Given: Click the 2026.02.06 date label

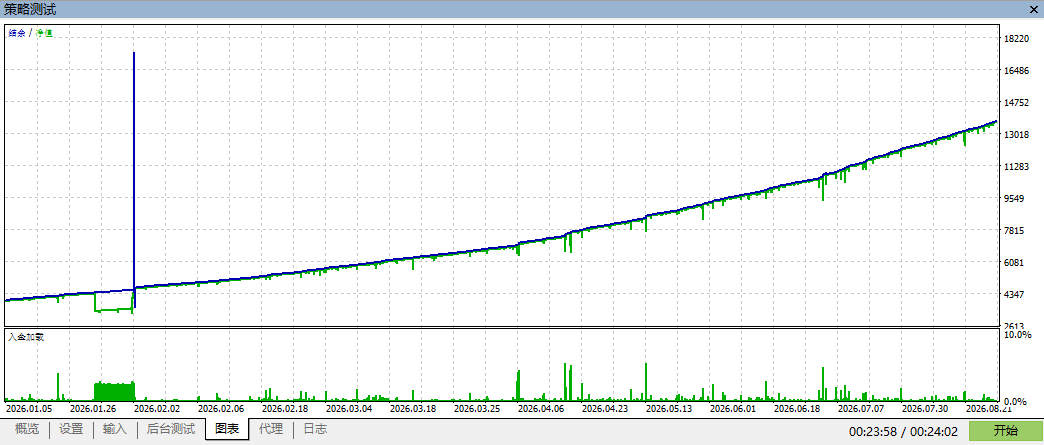Looking at the screenshot, I should click(221, 409).
